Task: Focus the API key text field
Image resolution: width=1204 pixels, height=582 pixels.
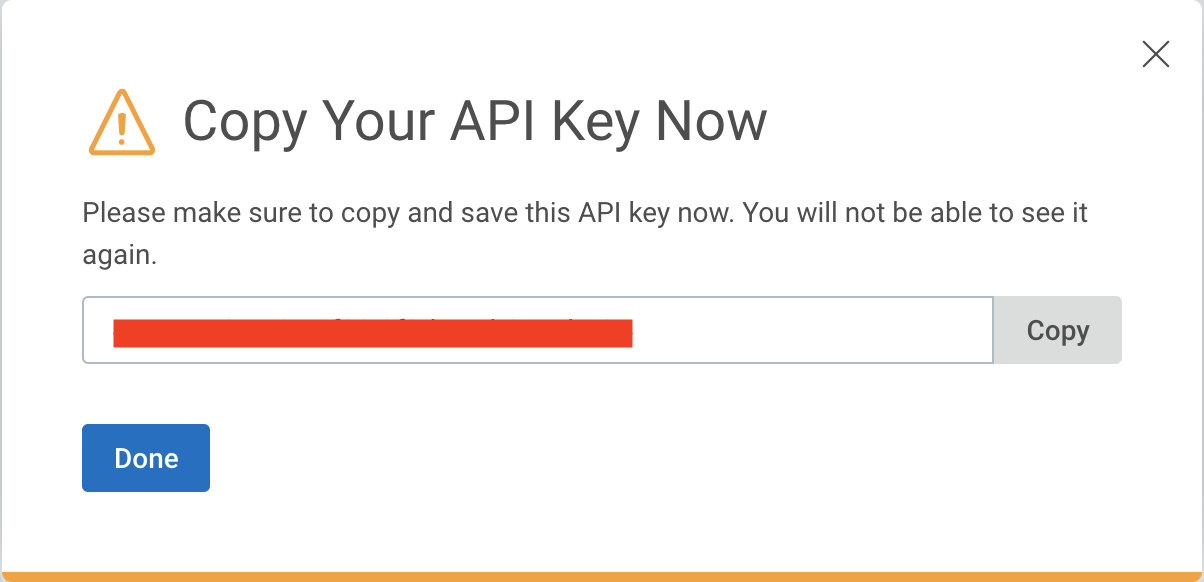Action: coord(538,330)
